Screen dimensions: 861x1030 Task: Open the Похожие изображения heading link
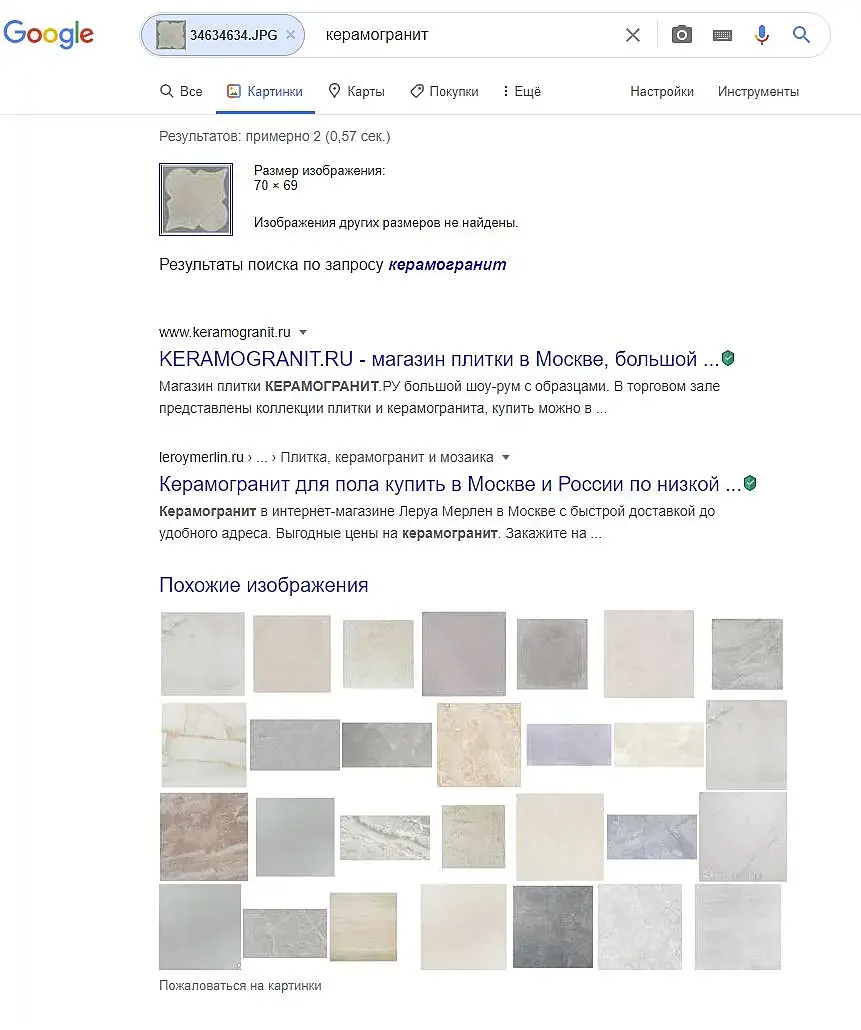tap(263, 585)
